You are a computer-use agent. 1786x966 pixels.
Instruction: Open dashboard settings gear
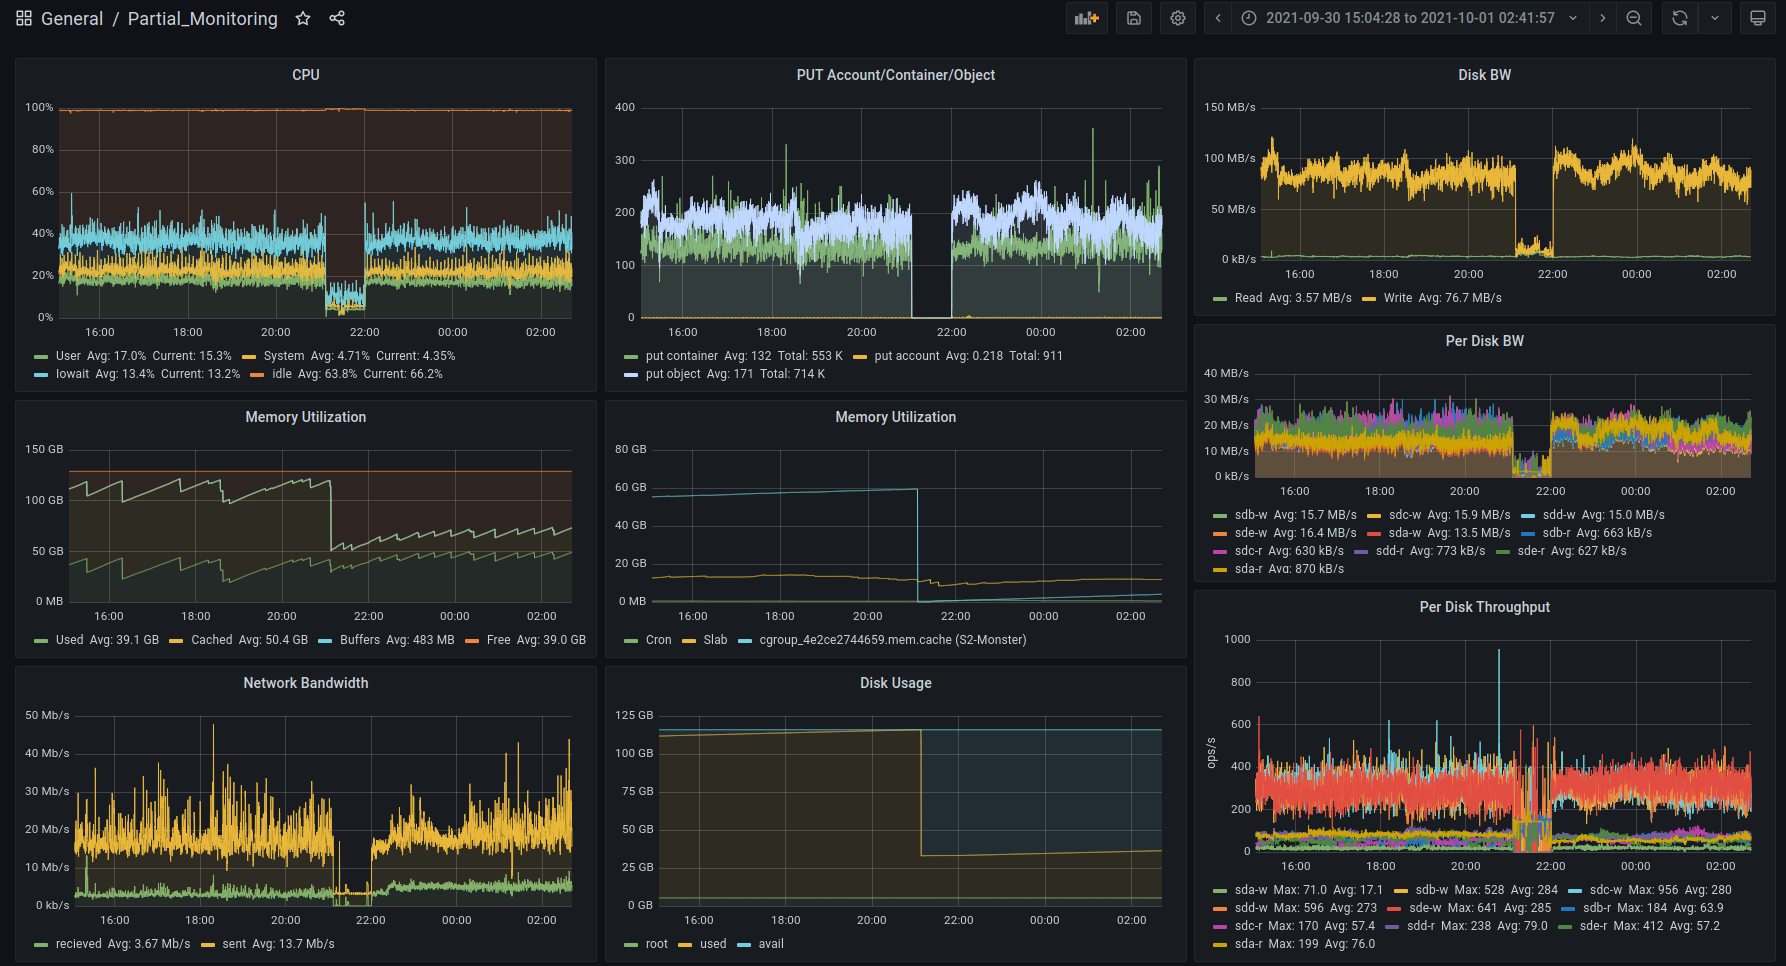[1178, 18]
